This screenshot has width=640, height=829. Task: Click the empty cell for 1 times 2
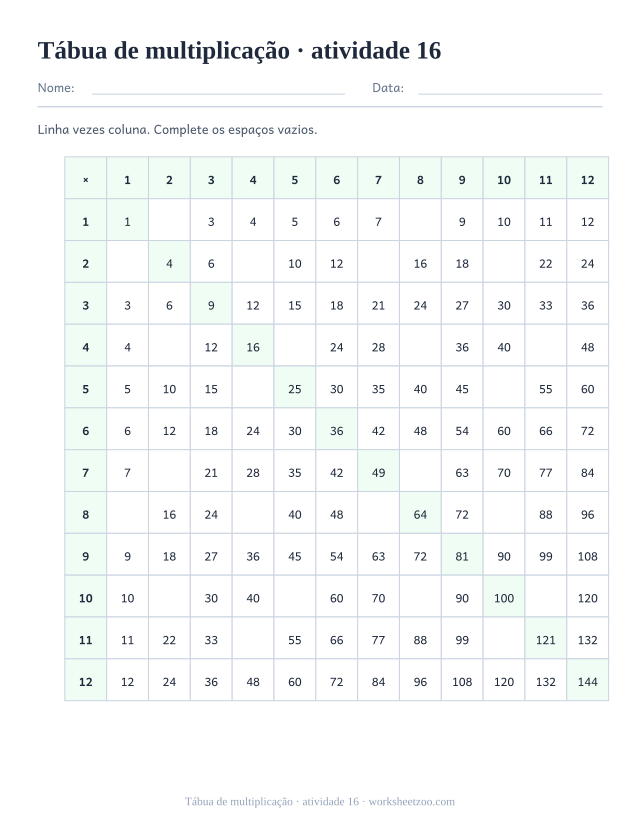pos(169,222)
